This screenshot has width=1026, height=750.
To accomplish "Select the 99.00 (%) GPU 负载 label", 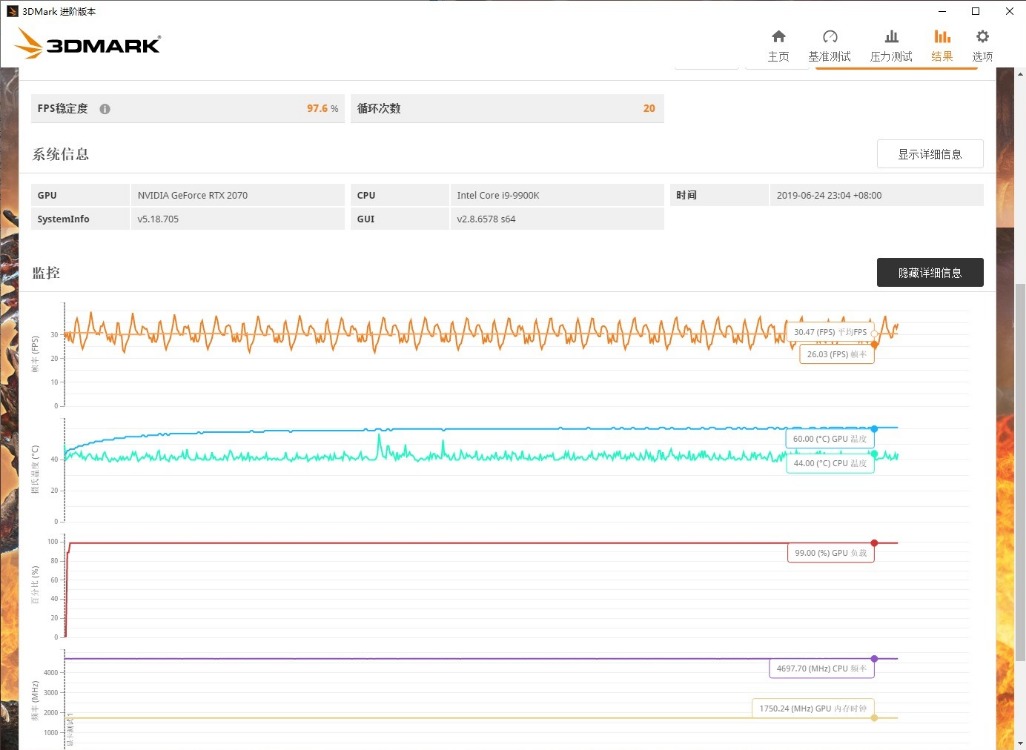I will point(831,552).
